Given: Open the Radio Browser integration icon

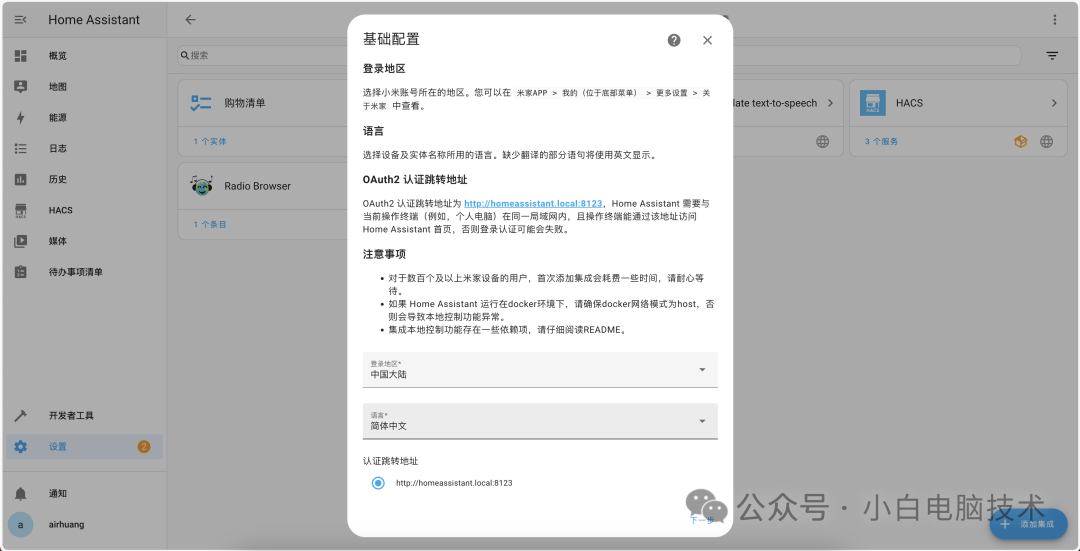Looking at the screenshot, I should pyautogui.click(x=201, y=185).
